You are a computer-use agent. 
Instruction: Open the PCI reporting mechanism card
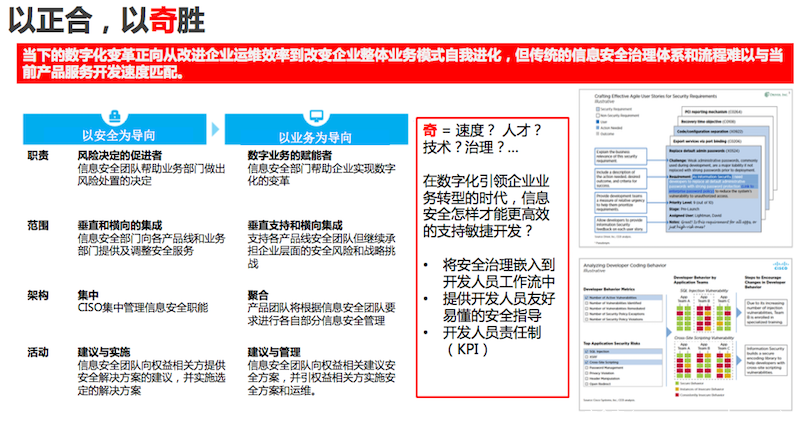(730, 112)
